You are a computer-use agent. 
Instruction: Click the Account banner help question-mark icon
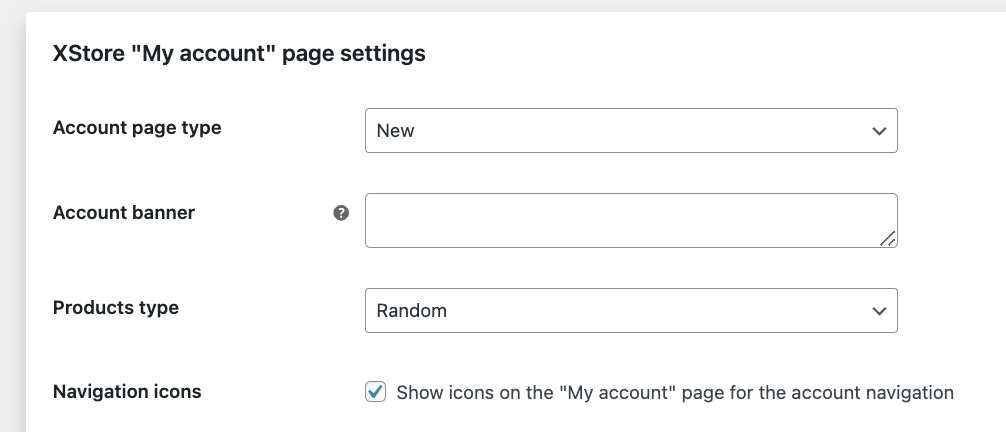pyautogui.click(x=341, y=213)
